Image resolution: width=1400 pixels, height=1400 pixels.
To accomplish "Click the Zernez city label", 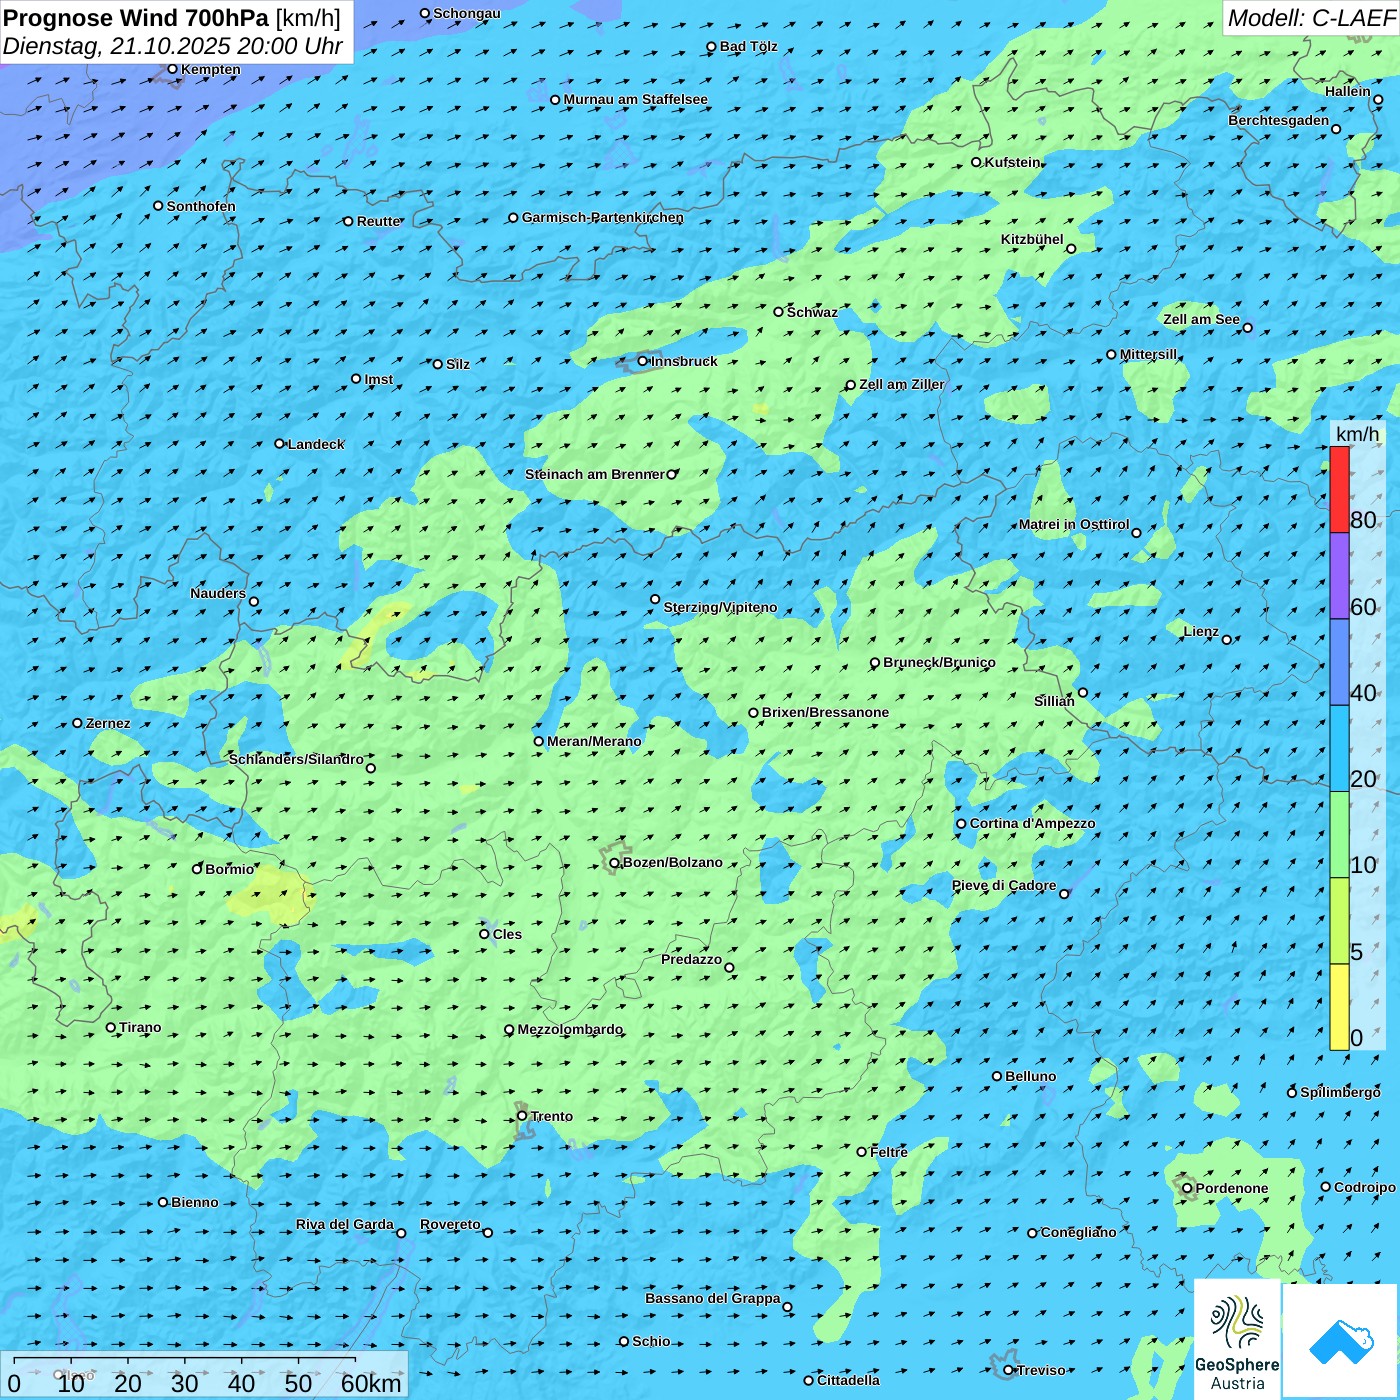I will (108, 723).
